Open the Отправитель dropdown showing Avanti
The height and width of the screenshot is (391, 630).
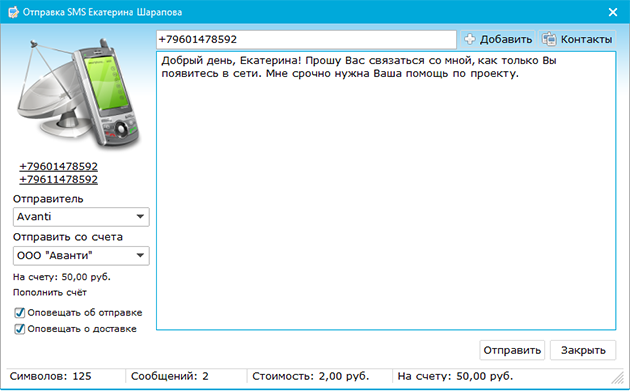click(81, 217)
